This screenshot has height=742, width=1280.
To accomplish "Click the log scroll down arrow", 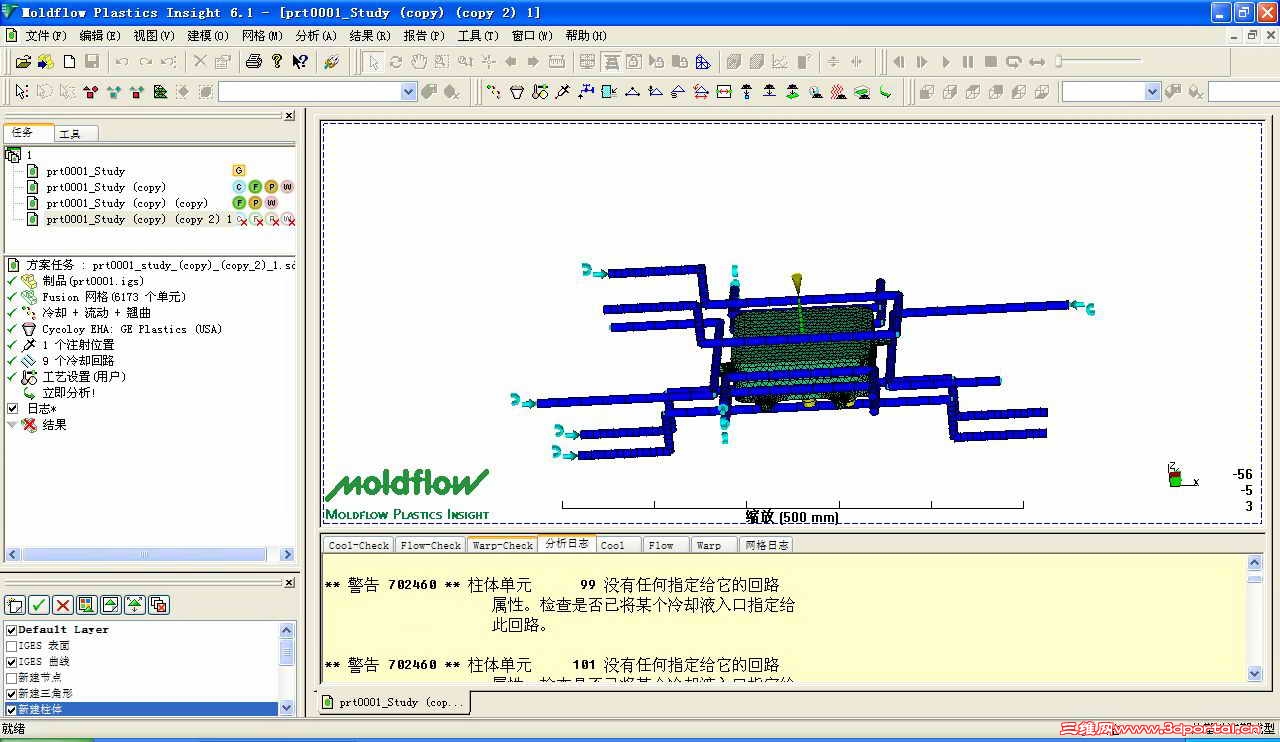I will coord(1255,674).
